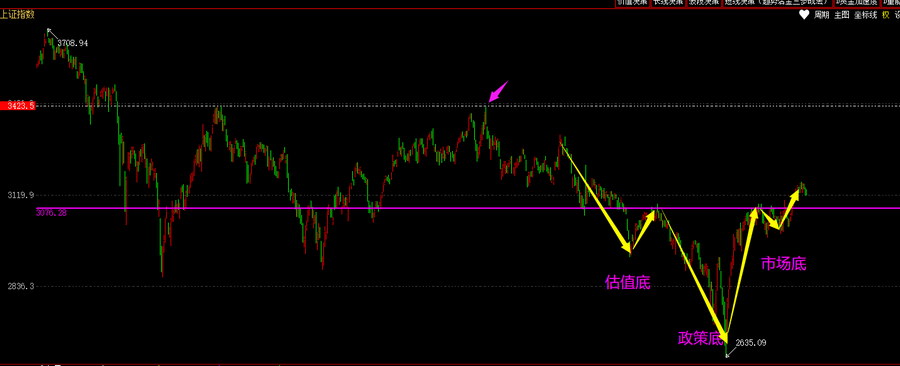Screen dimensions: 900x366
Task: Click the 2635.09 low price marker
Action: (751, 343)
